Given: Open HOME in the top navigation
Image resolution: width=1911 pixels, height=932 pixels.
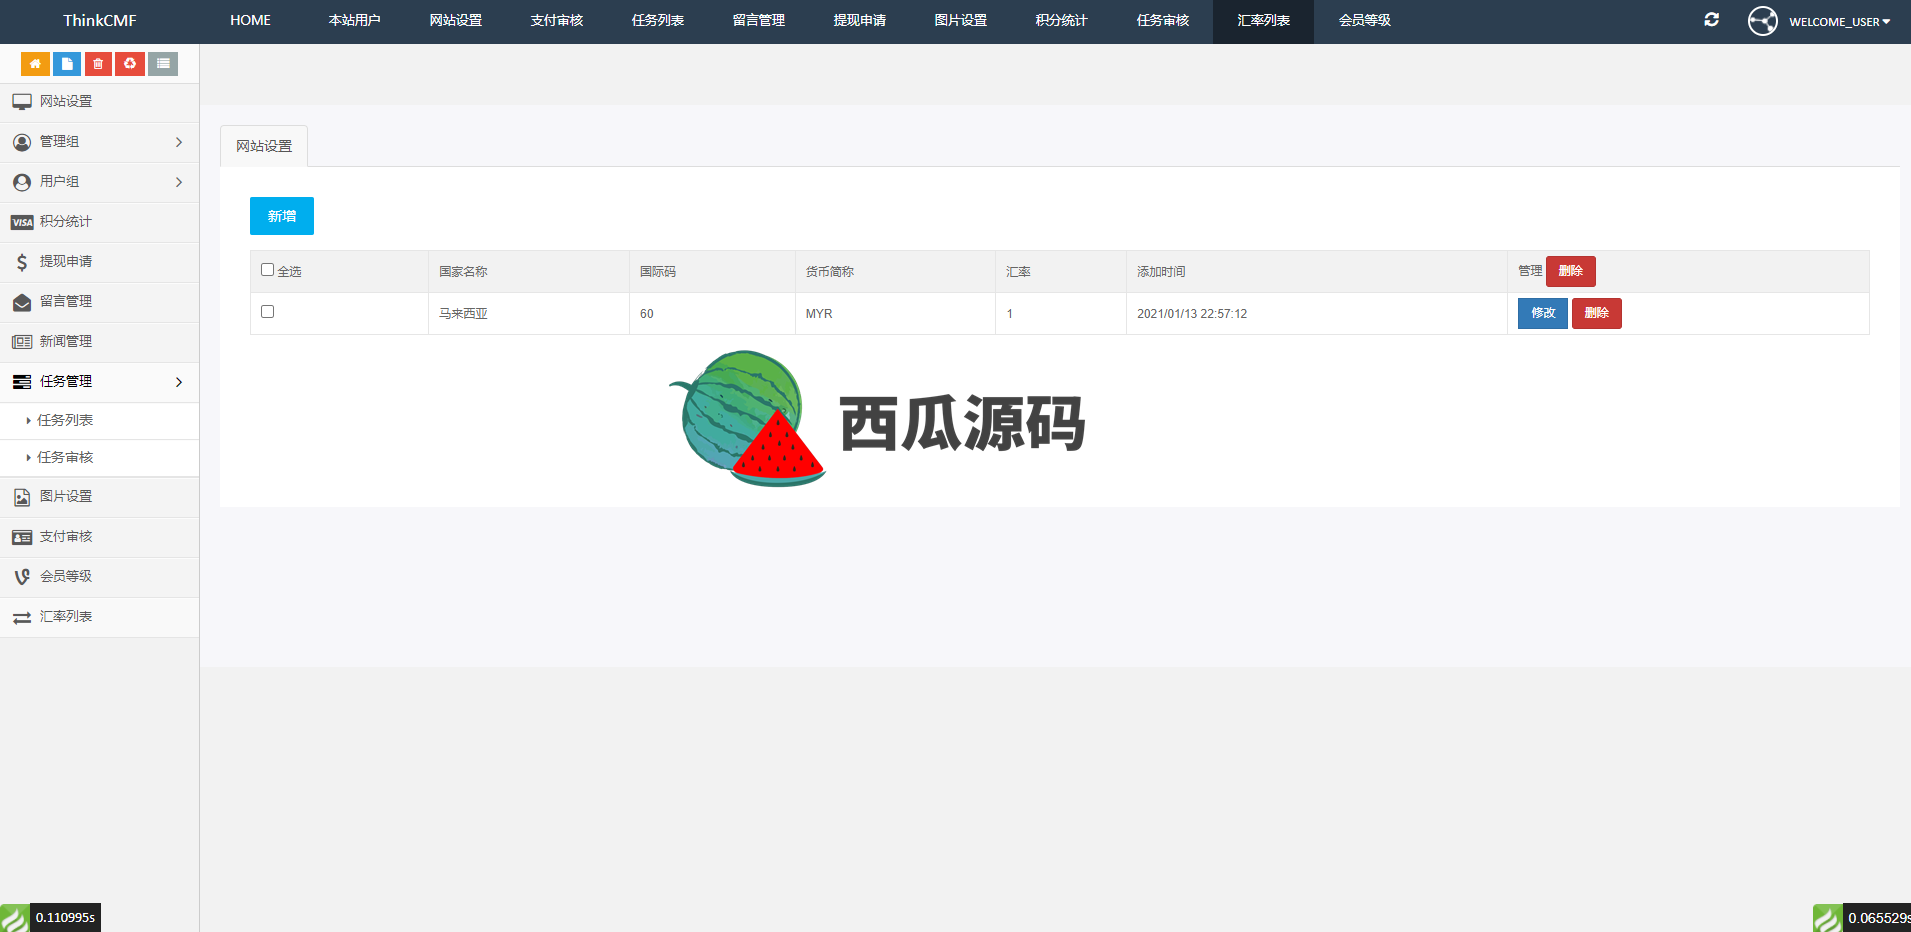Looking at the screenshot, I should (x=250, y=21).
